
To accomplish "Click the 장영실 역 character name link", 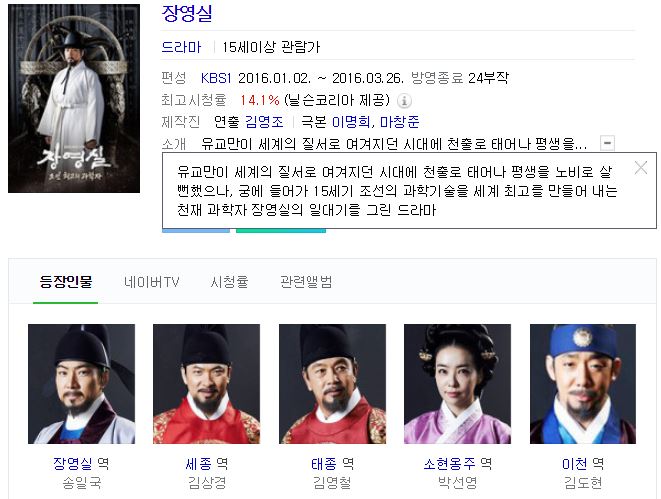I will click(81, 464).
